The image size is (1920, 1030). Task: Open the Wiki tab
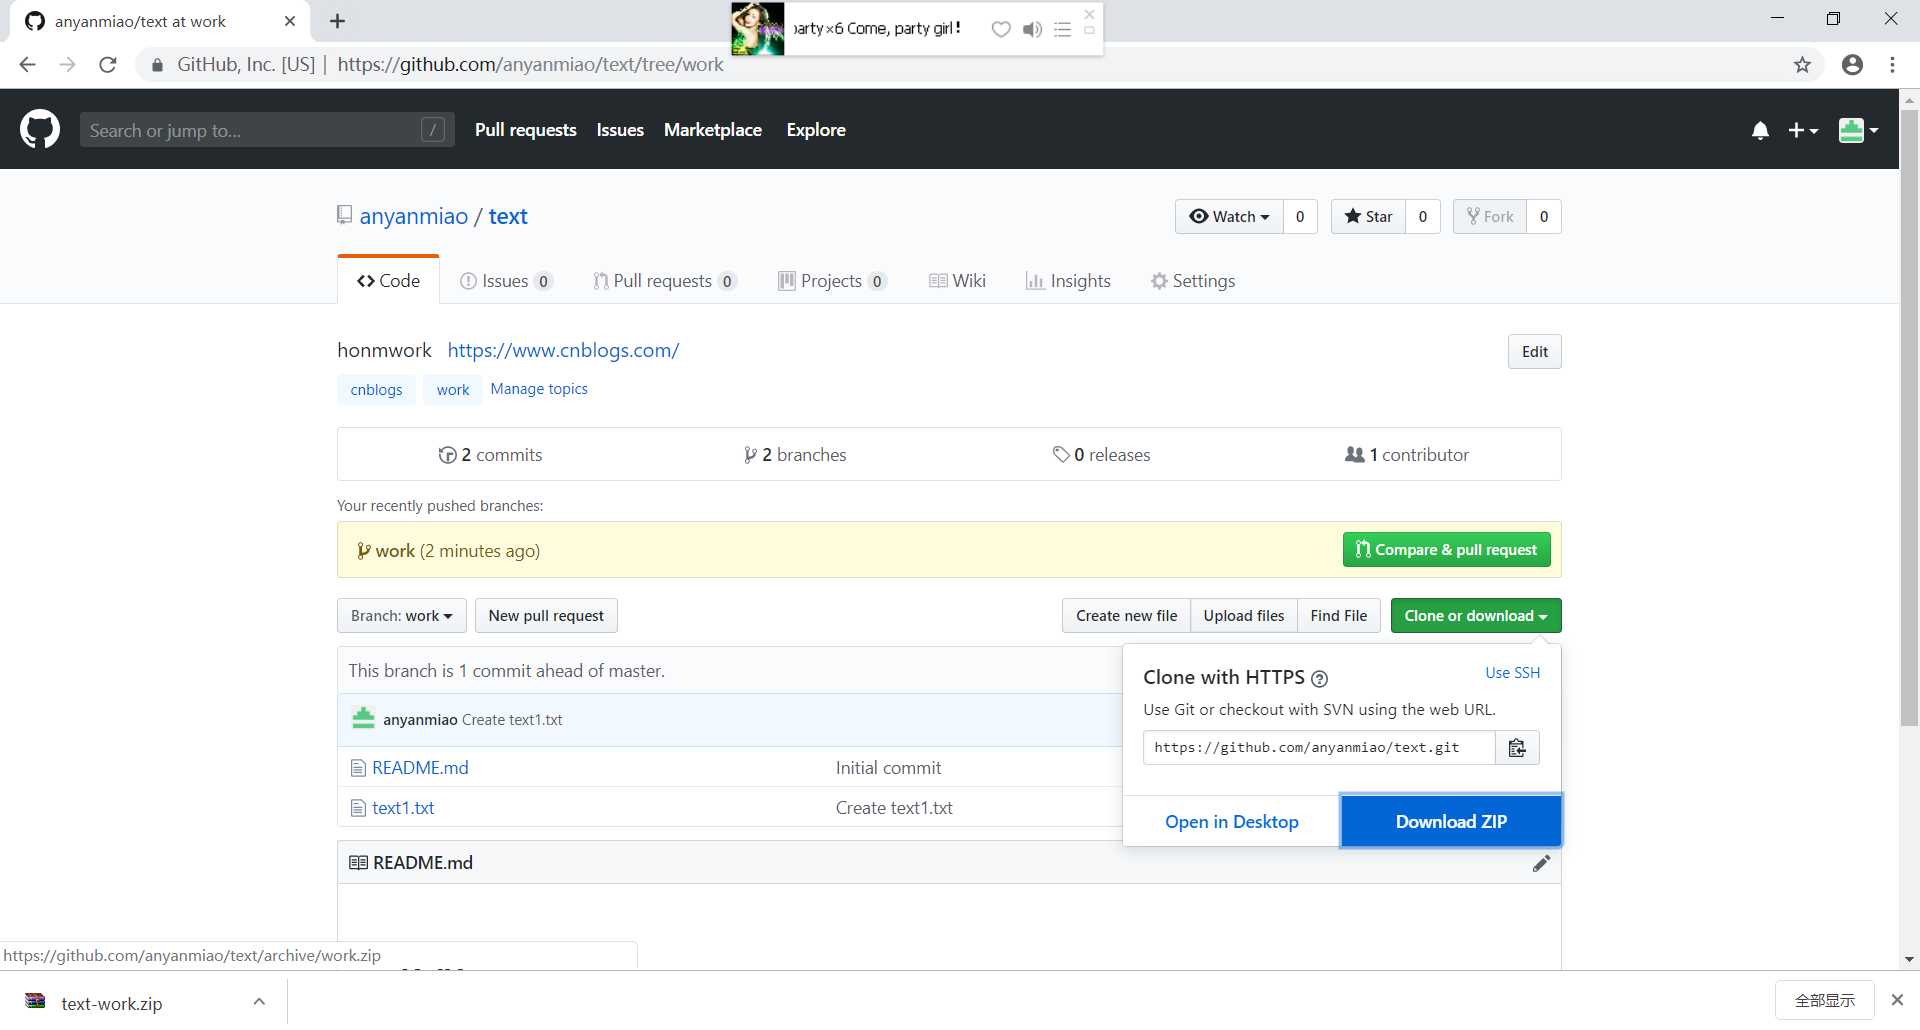click(x=957, y=281)
